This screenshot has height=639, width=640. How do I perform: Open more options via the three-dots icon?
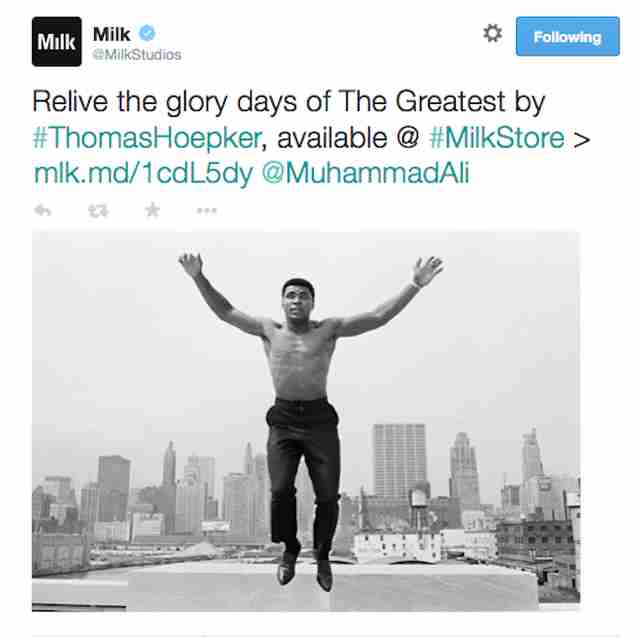[207, 211]
